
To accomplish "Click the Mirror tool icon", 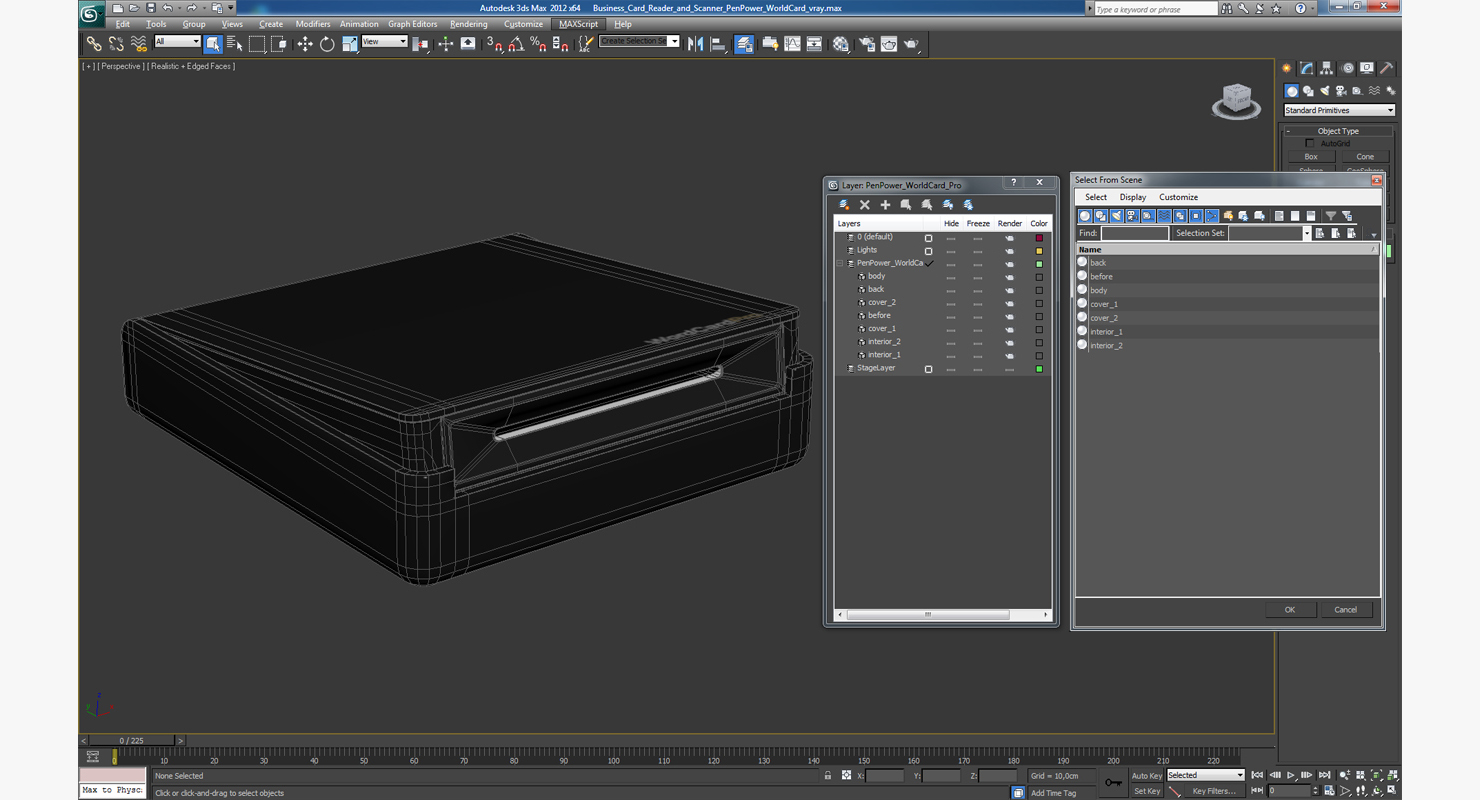I will pos(696,44).
